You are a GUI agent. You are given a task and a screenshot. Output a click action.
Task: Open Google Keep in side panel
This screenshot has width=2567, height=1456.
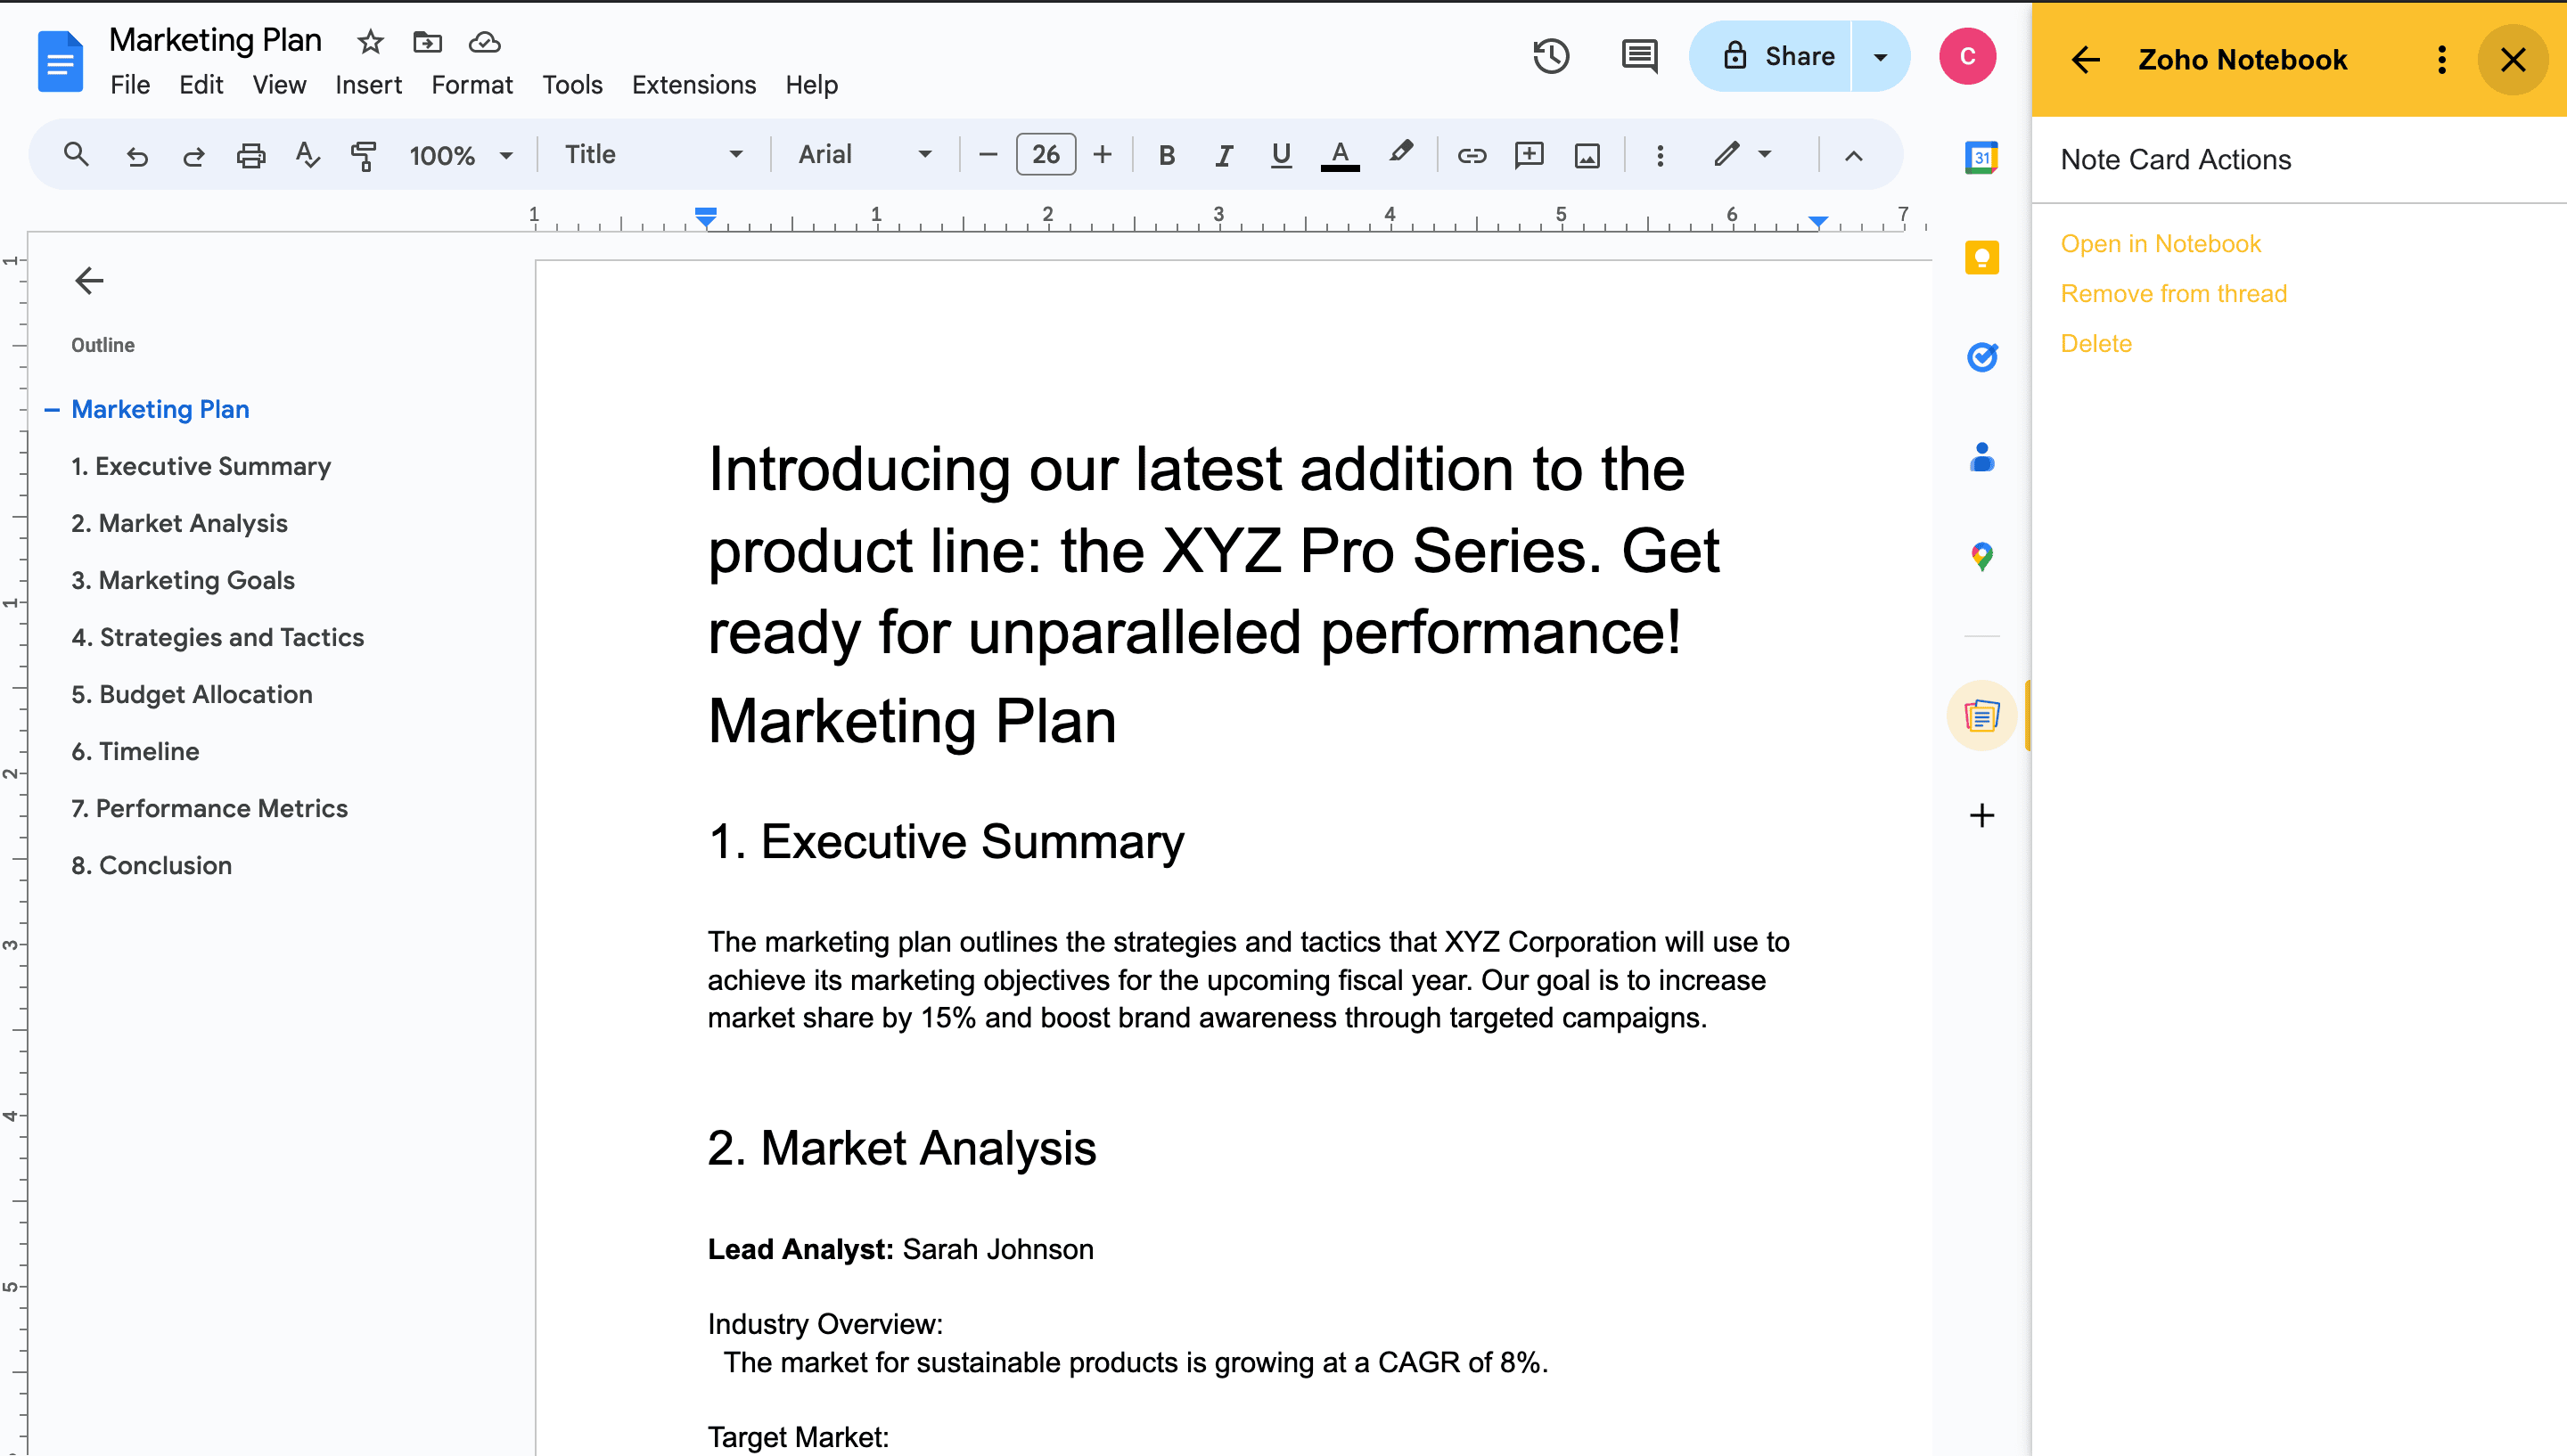(x=1981, y=258)
